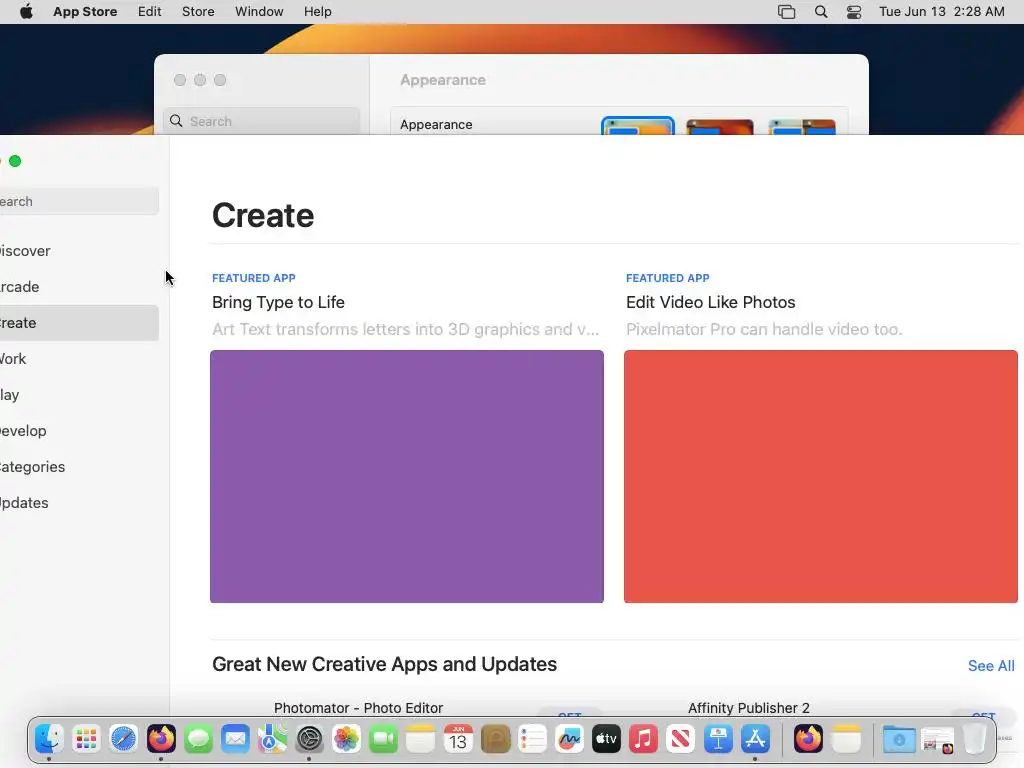Click the date and time in menu bar

pos(942,12)
